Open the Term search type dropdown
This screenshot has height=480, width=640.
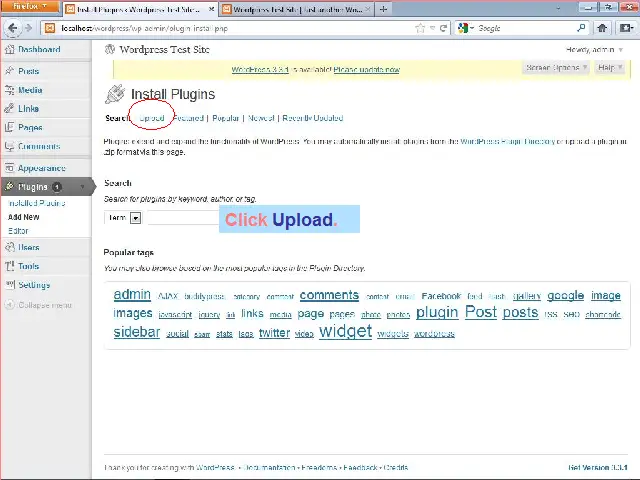[136, 218]
